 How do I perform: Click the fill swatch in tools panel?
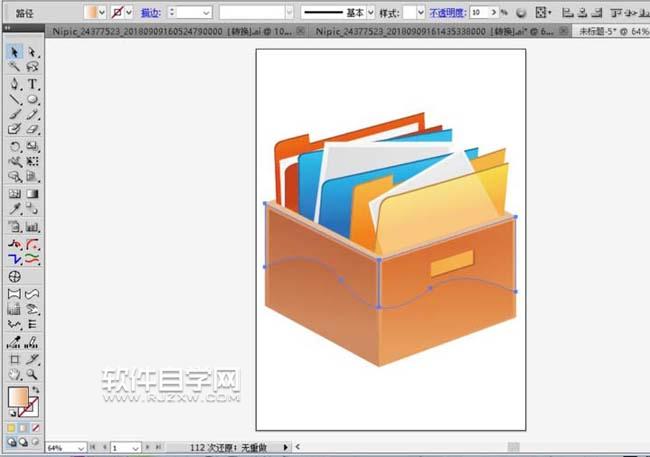pyautogui.click(x=18, y=397)
